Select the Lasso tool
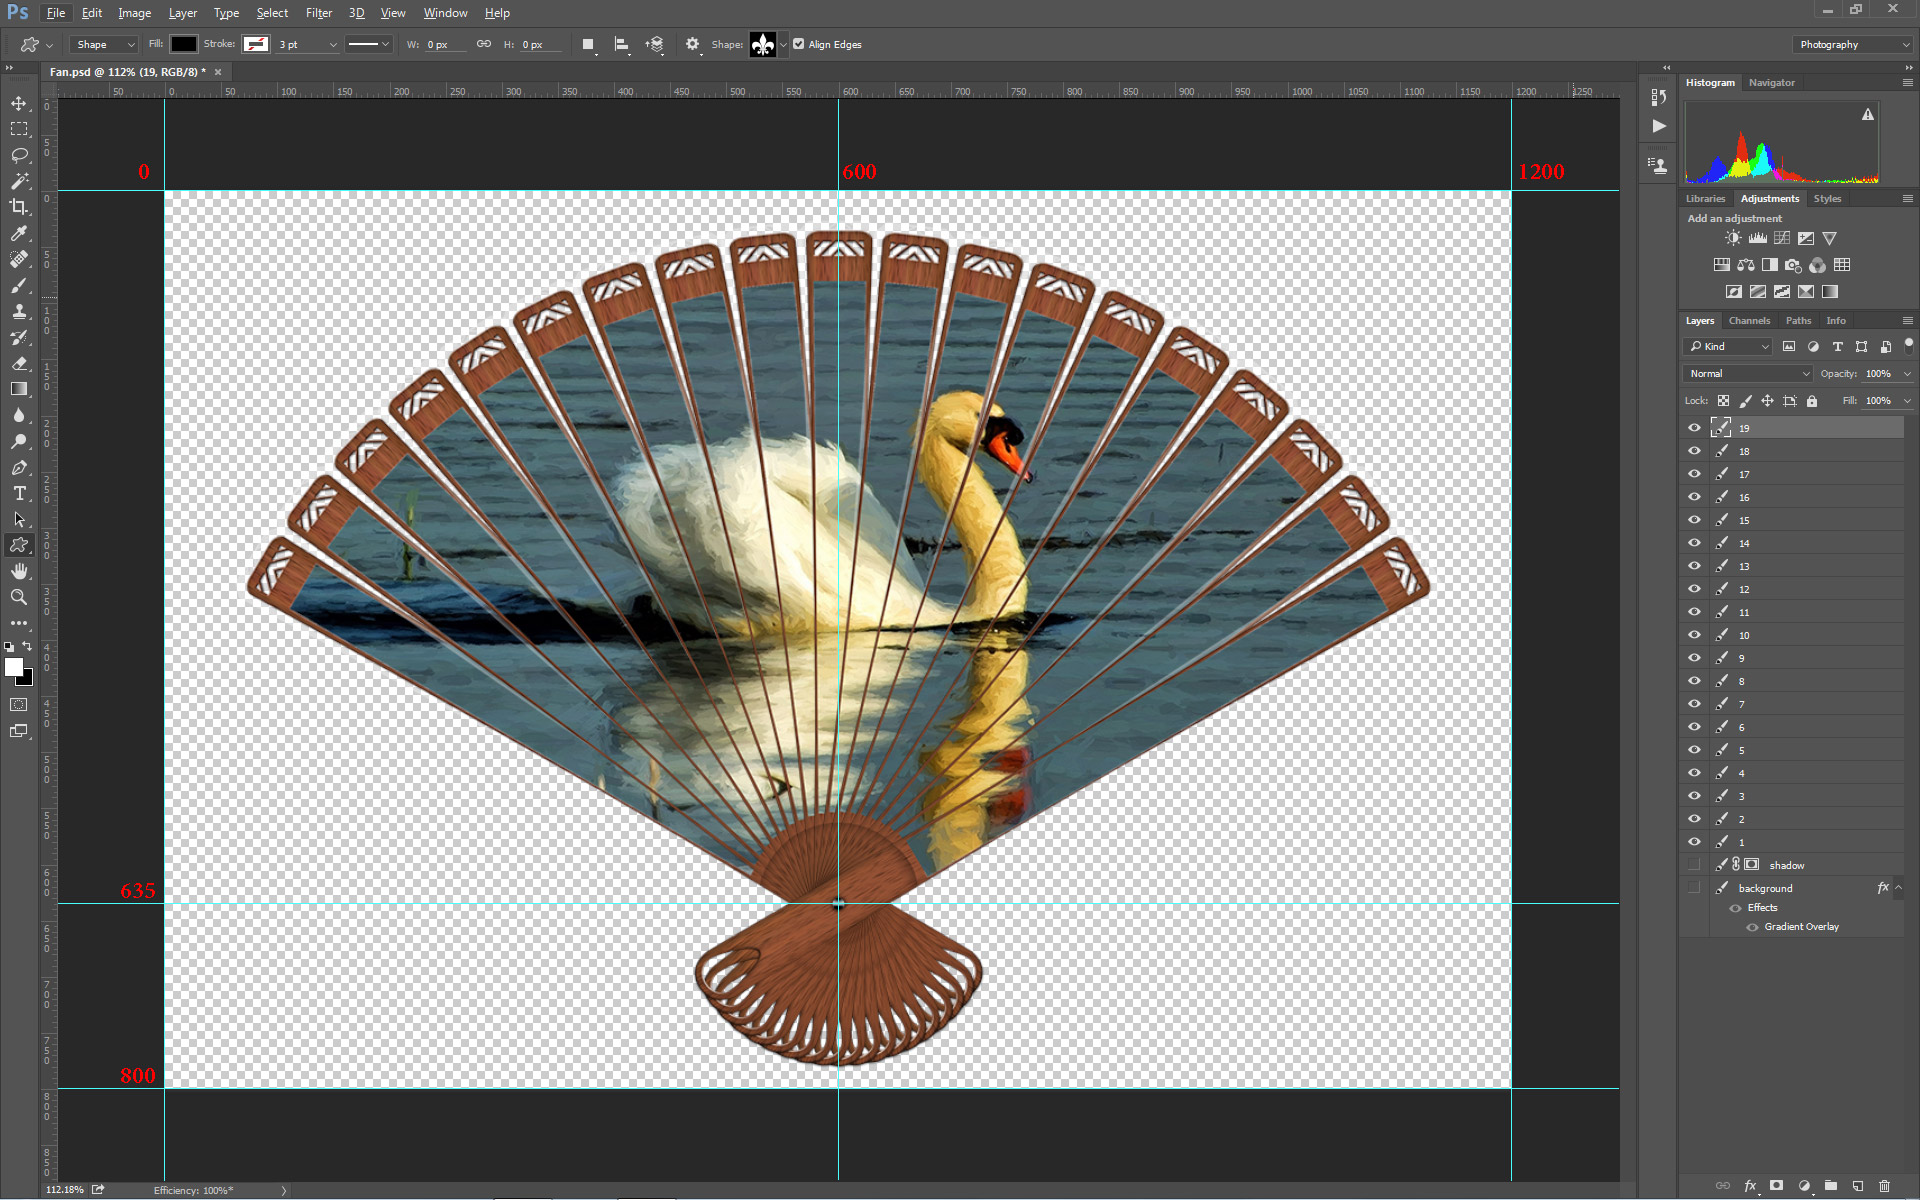 (19, 155)
